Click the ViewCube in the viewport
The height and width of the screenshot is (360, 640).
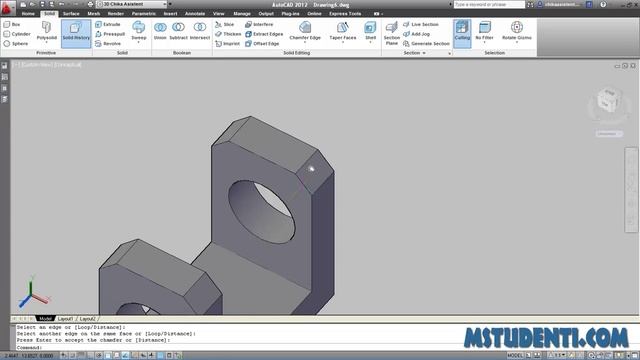(609, 99)
